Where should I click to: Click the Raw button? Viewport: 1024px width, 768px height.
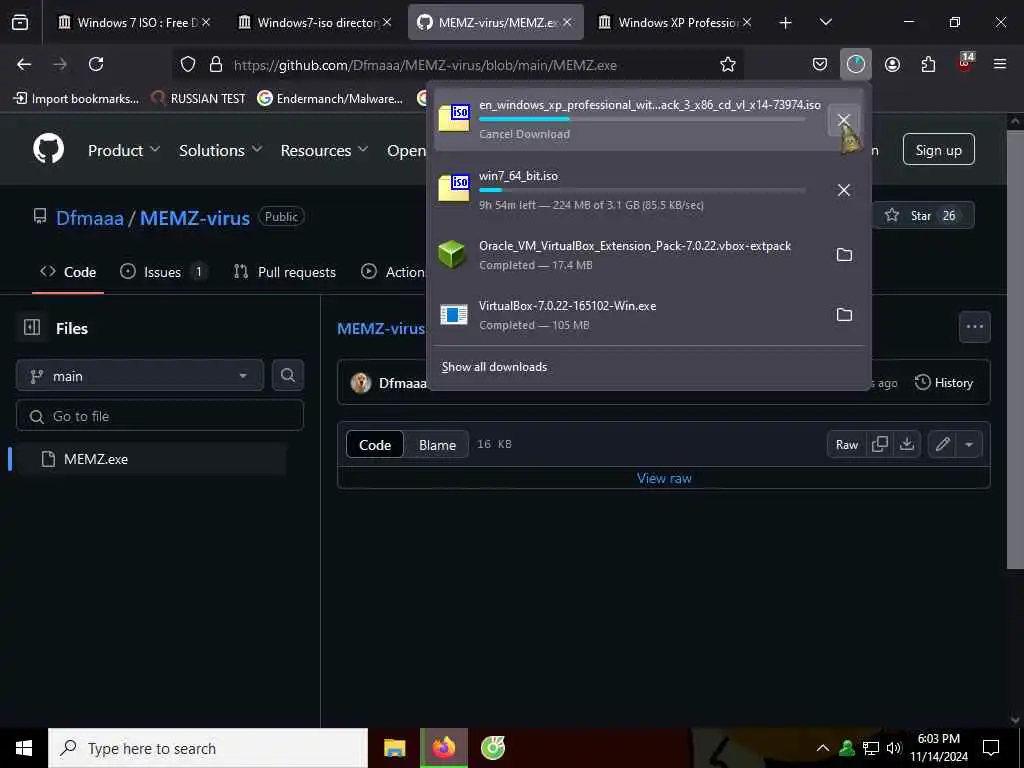point(846,444)
